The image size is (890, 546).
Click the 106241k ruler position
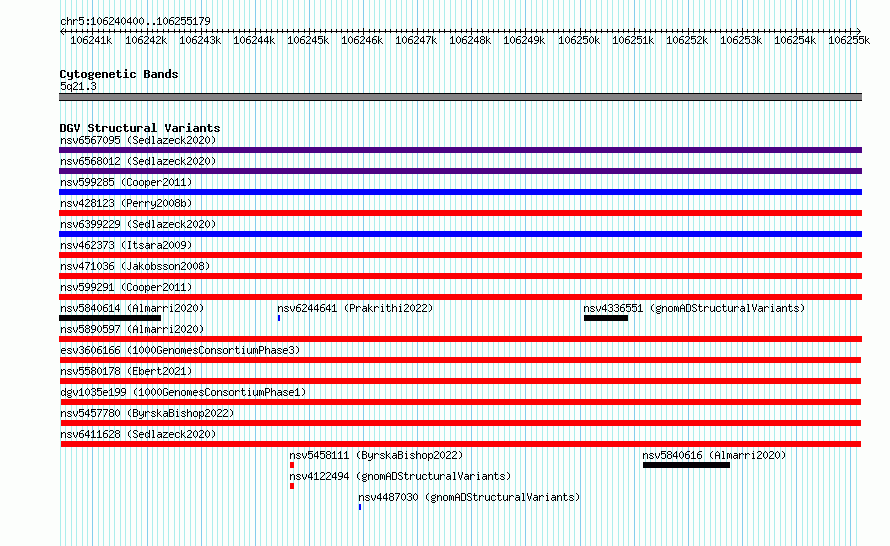pos(91,40)
